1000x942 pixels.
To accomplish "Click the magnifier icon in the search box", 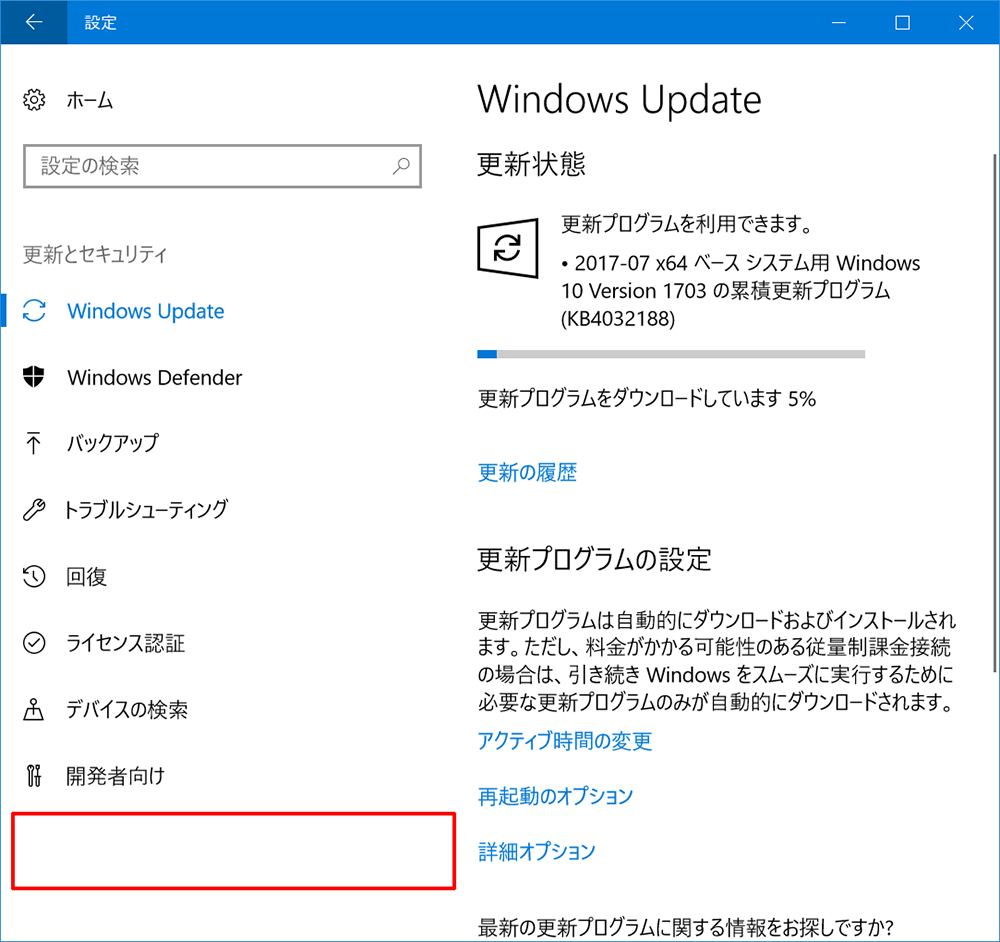I will (401, 166).
